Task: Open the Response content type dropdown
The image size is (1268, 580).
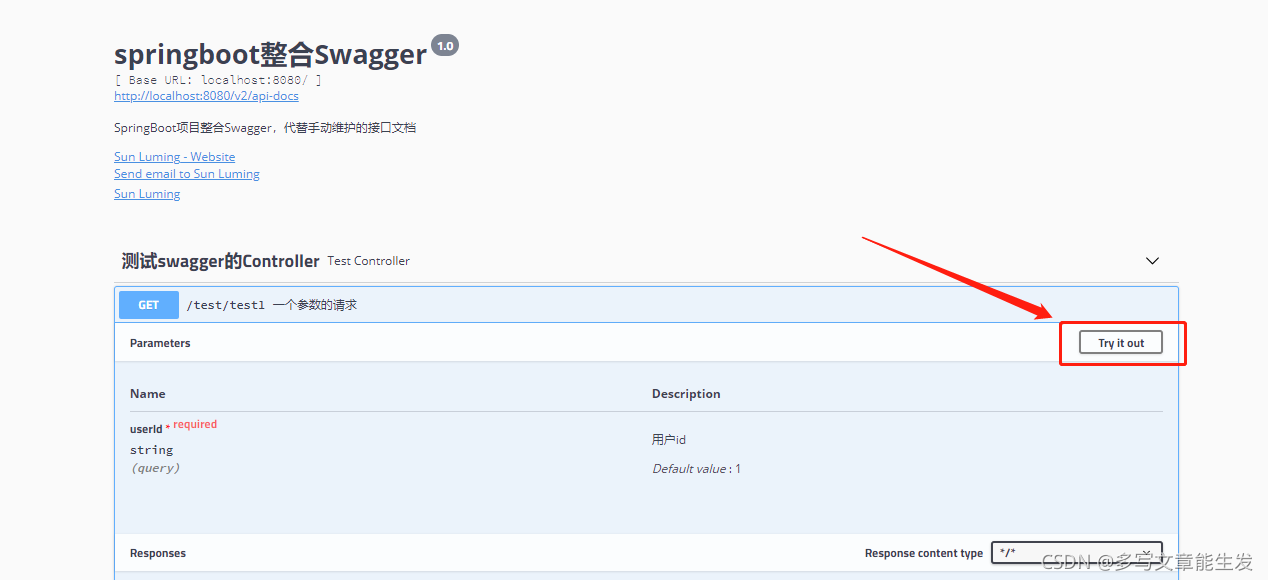Action: (1077, 553)
